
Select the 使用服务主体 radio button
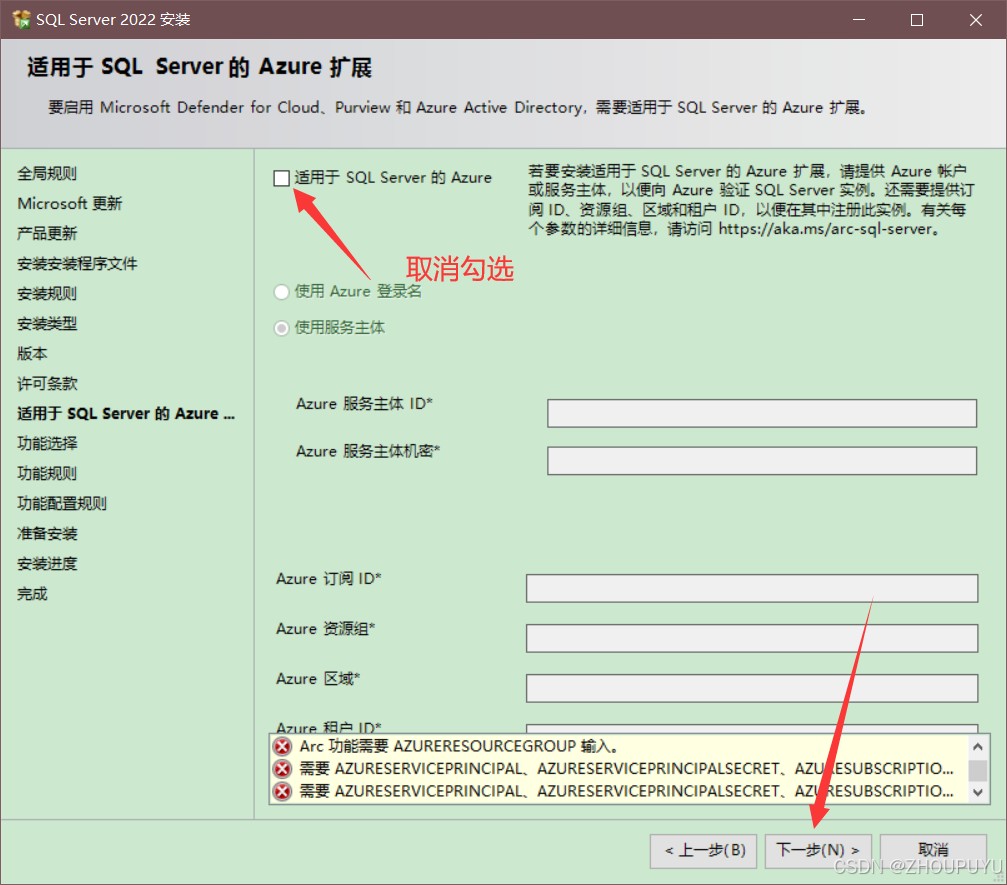[x=282, y=327]
